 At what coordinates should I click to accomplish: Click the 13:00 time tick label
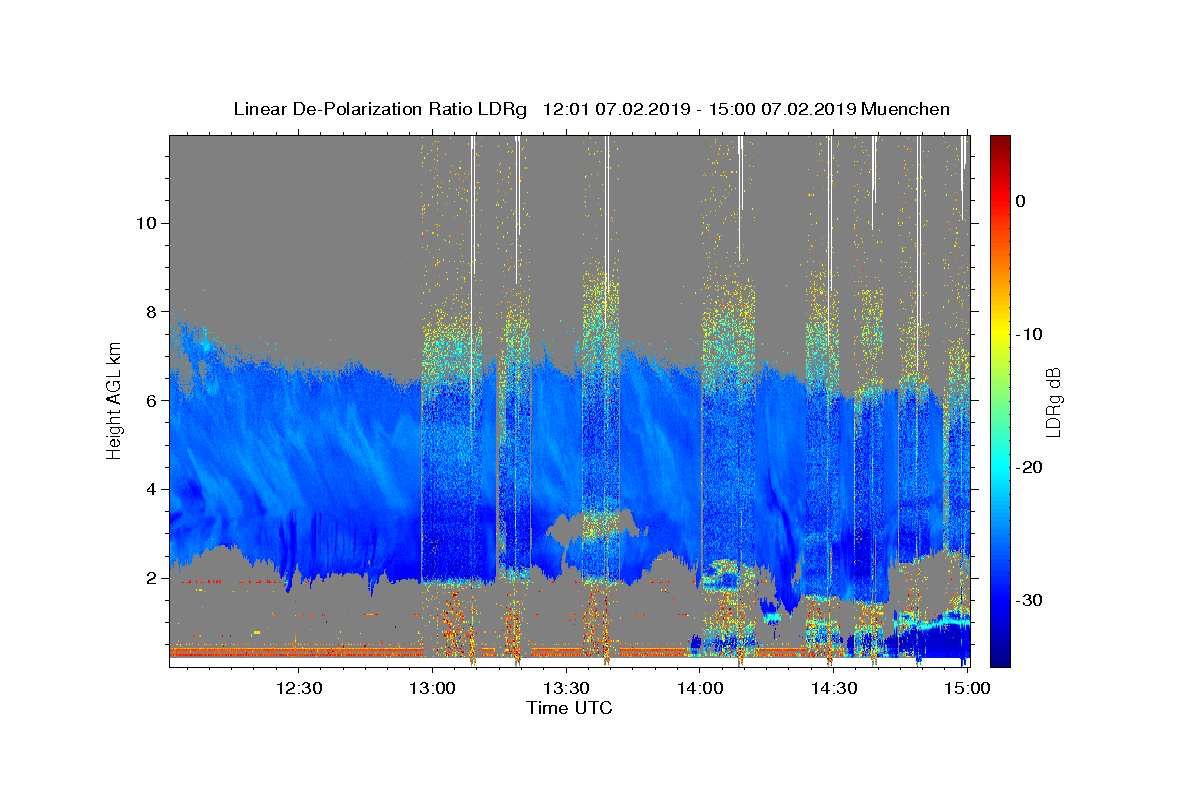(x=433, y=688)
